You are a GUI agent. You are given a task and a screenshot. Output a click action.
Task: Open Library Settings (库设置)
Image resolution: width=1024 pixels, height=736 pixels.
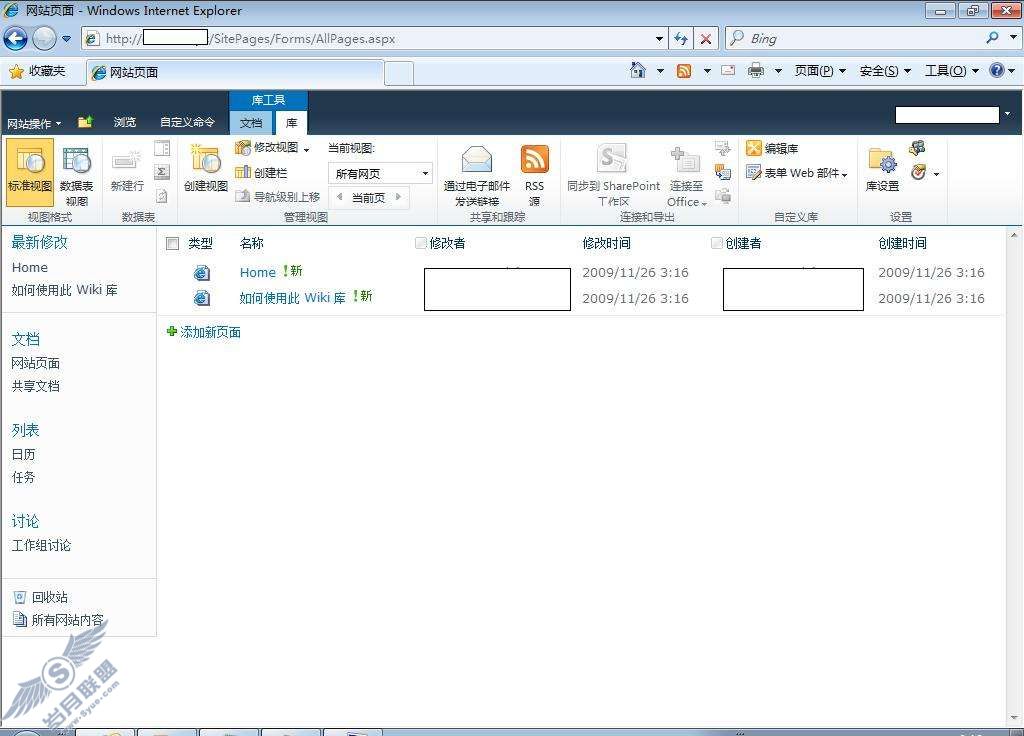click(882, 170)
